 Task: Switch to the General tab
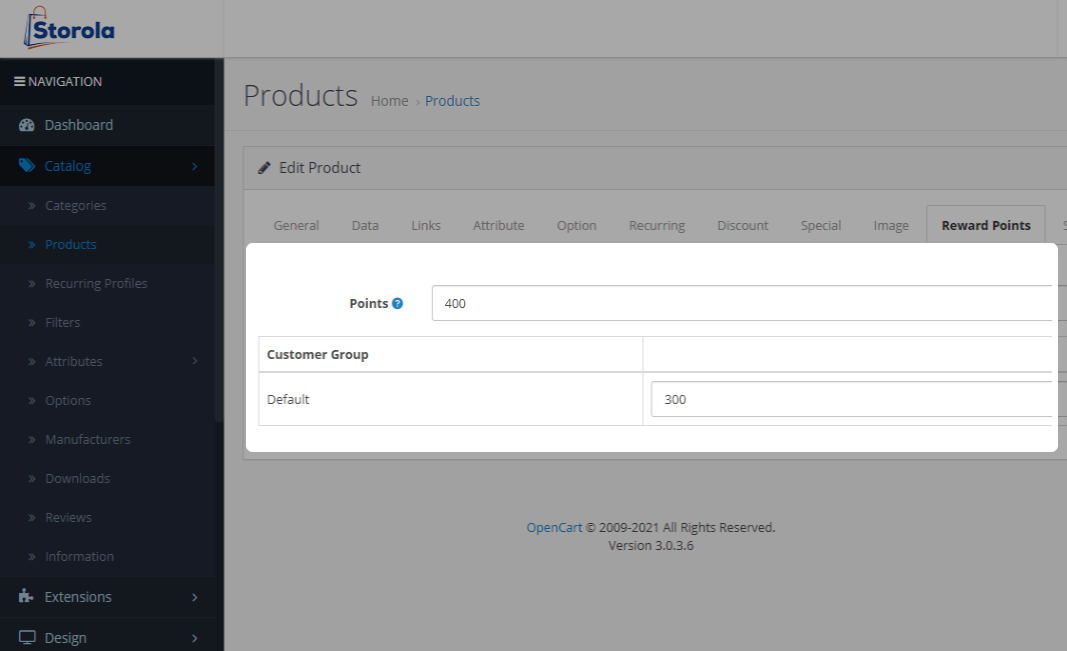(296, 226)
